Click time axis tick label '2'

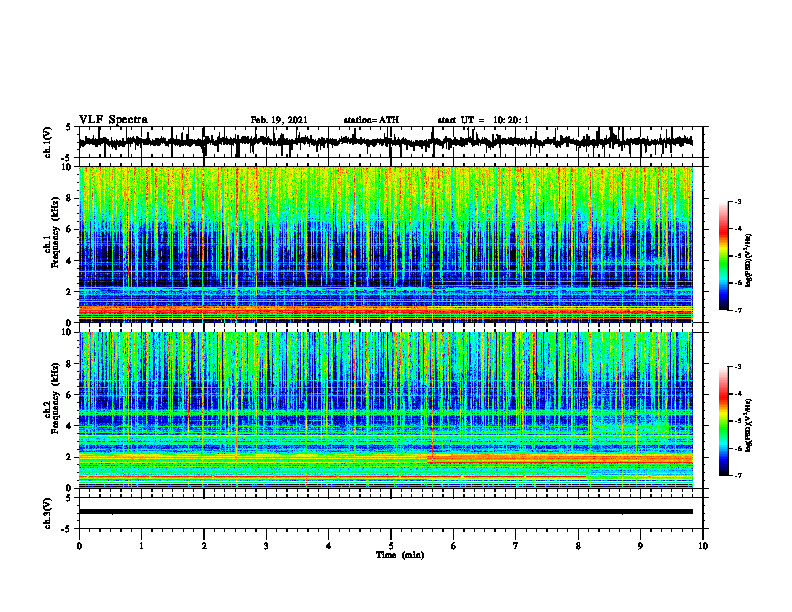[204, 546]
